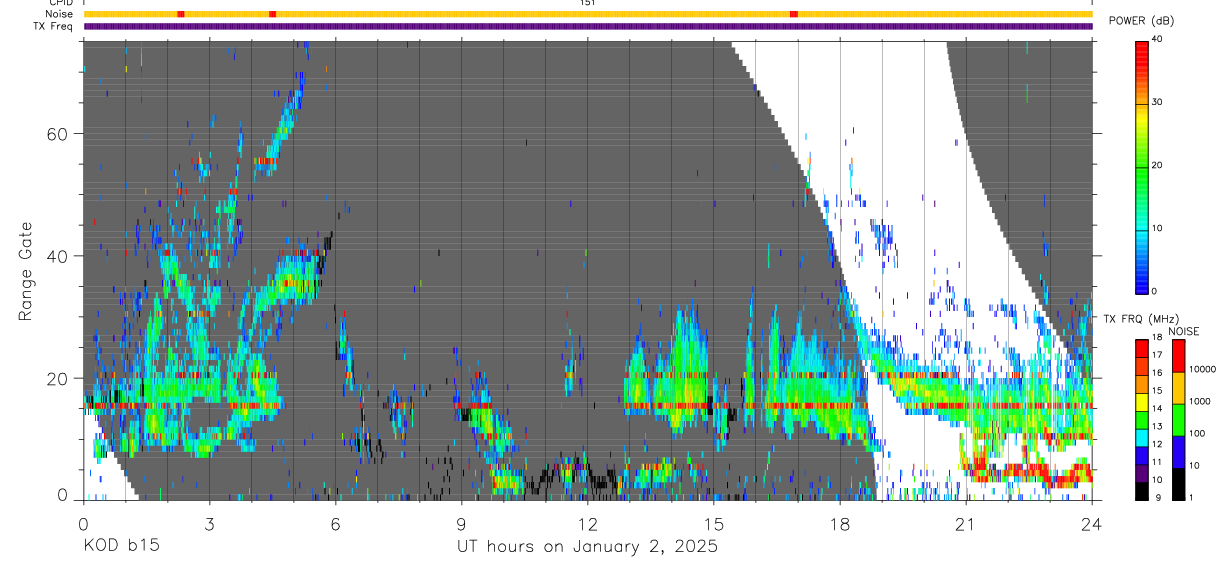The width and height of the screenshot is (1228, 567).
Task: Click the "TX Freq" row label at top left
Action: click(54, 26)
